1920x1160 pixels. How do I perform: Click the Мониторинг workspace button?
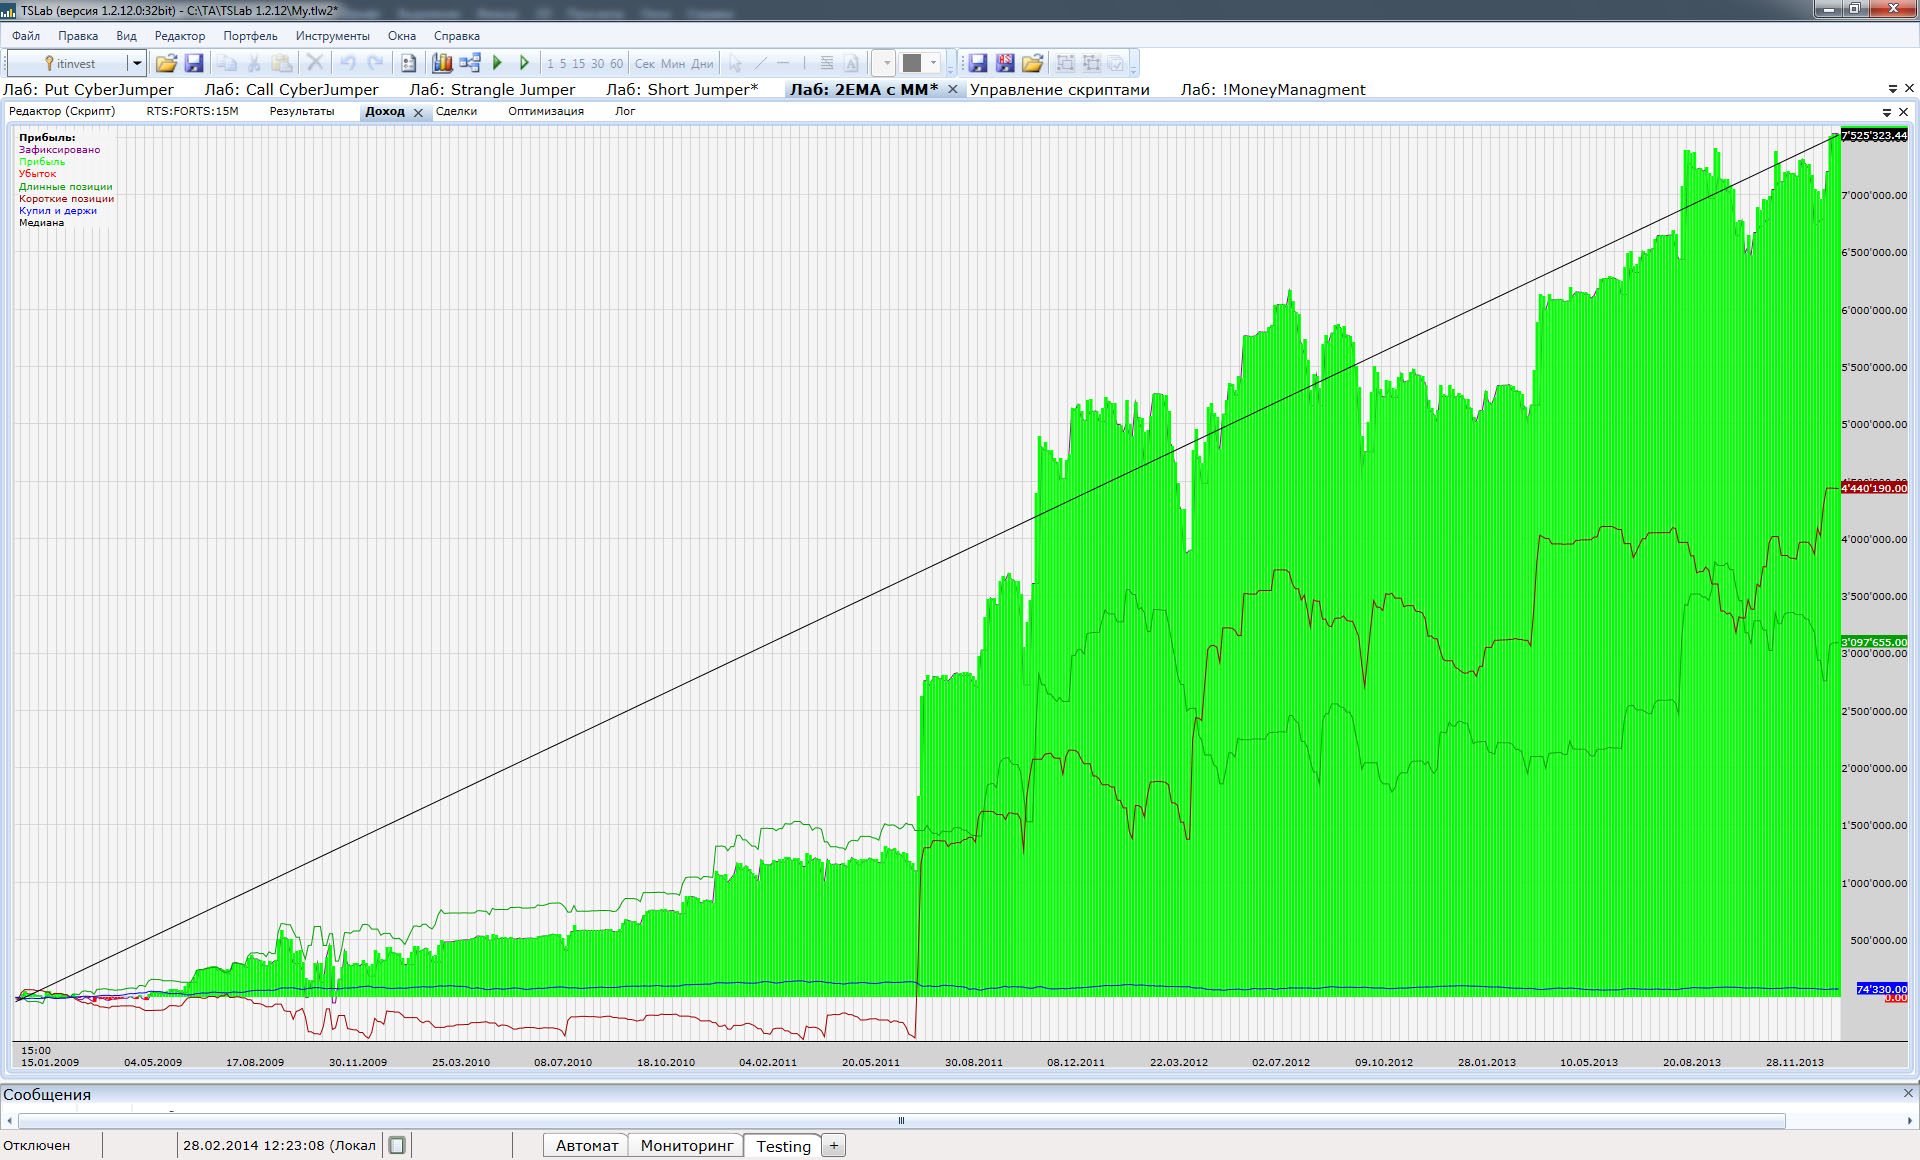pos(686,1146)
